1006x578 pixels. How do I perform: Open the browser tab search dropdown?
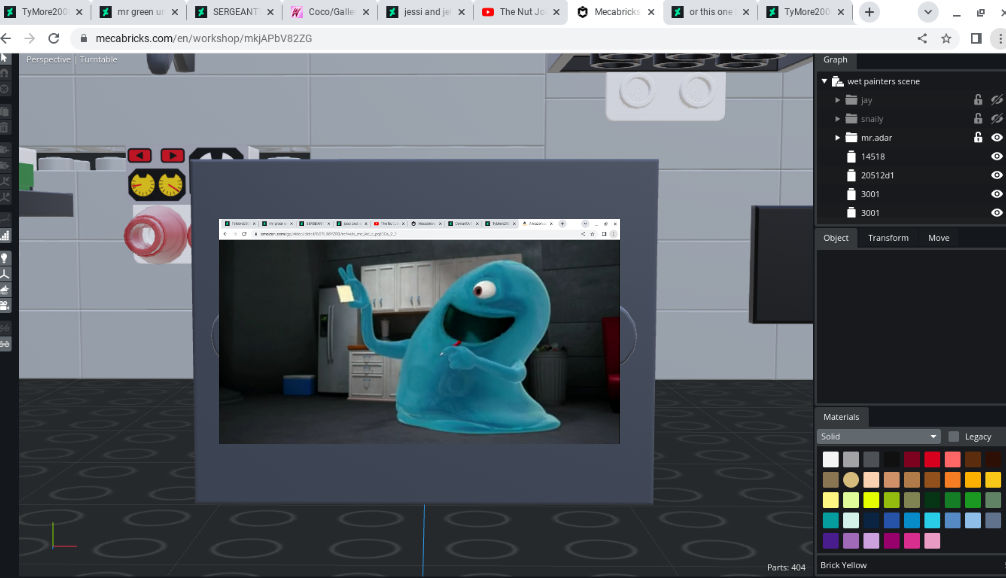click(x=928, y=12)
